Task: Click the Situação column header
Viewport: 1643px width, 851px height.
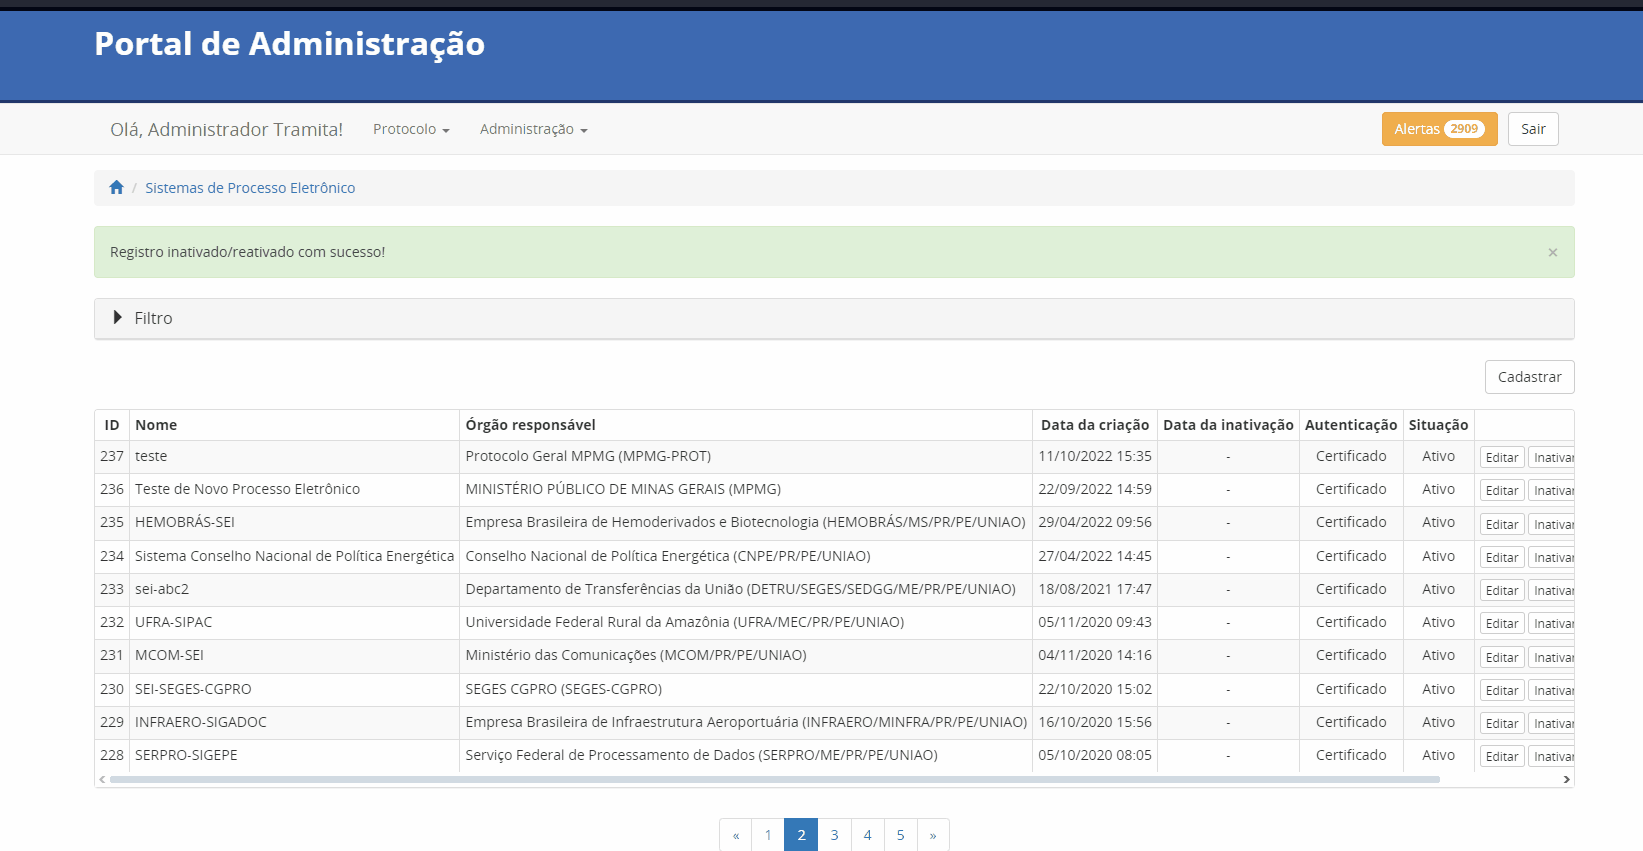Action: click(1438, 425)
